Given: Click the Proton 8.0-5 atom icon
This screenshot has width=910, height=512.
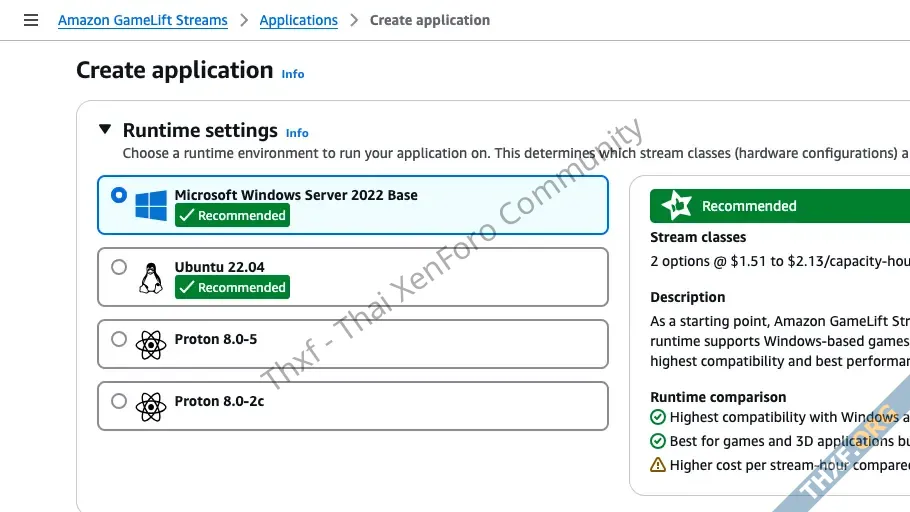Looking at the screenshot, I should tap(151, 345).
